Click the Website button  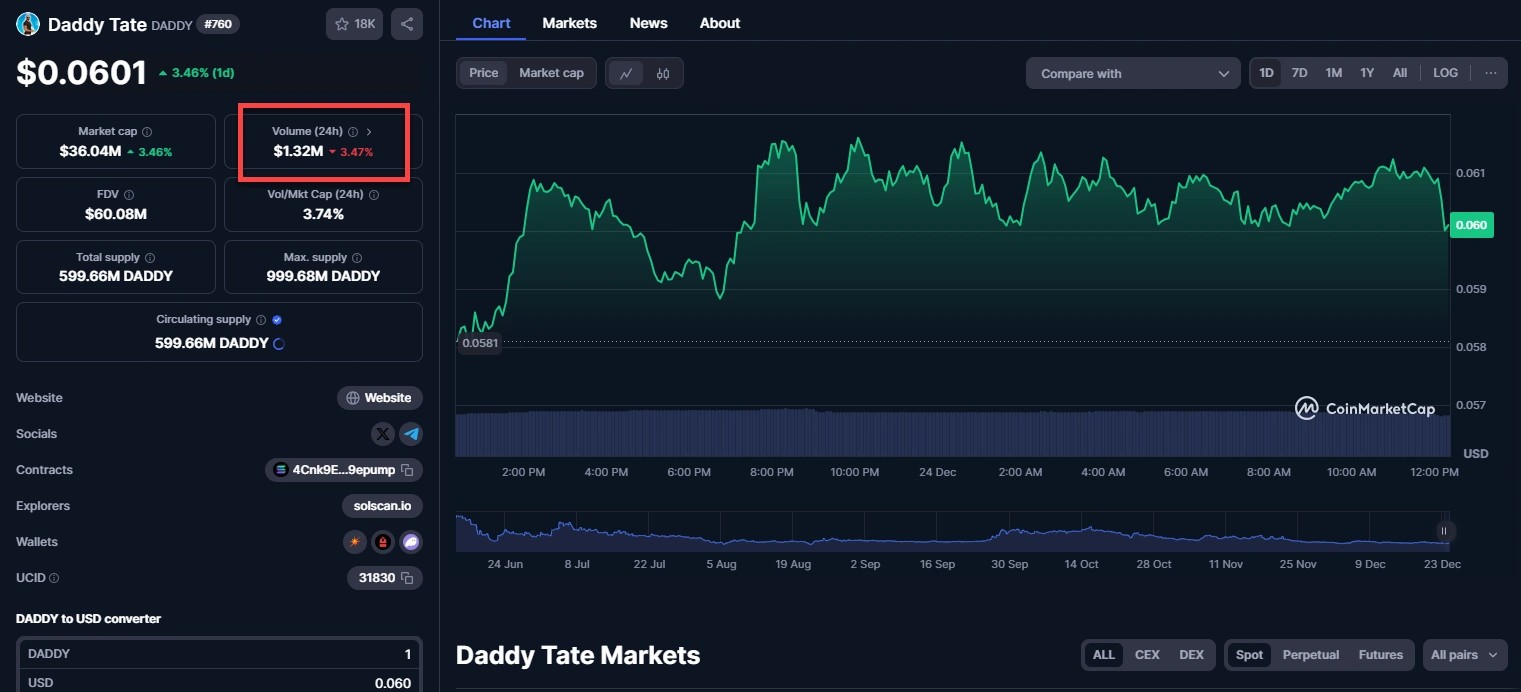tap(379, 398)
